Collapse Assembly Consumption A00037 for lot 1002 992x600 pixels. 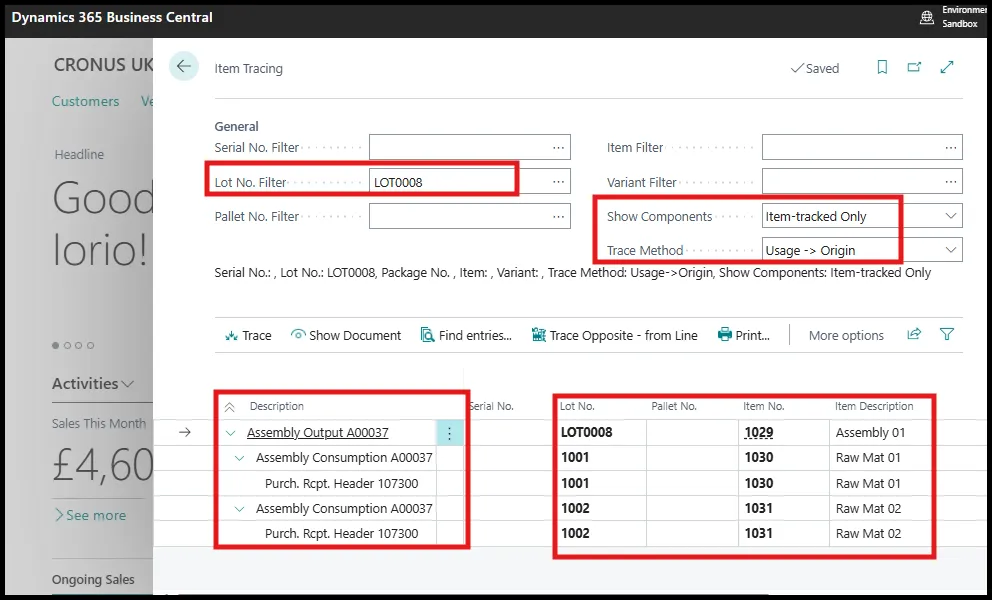pos(239,508)
